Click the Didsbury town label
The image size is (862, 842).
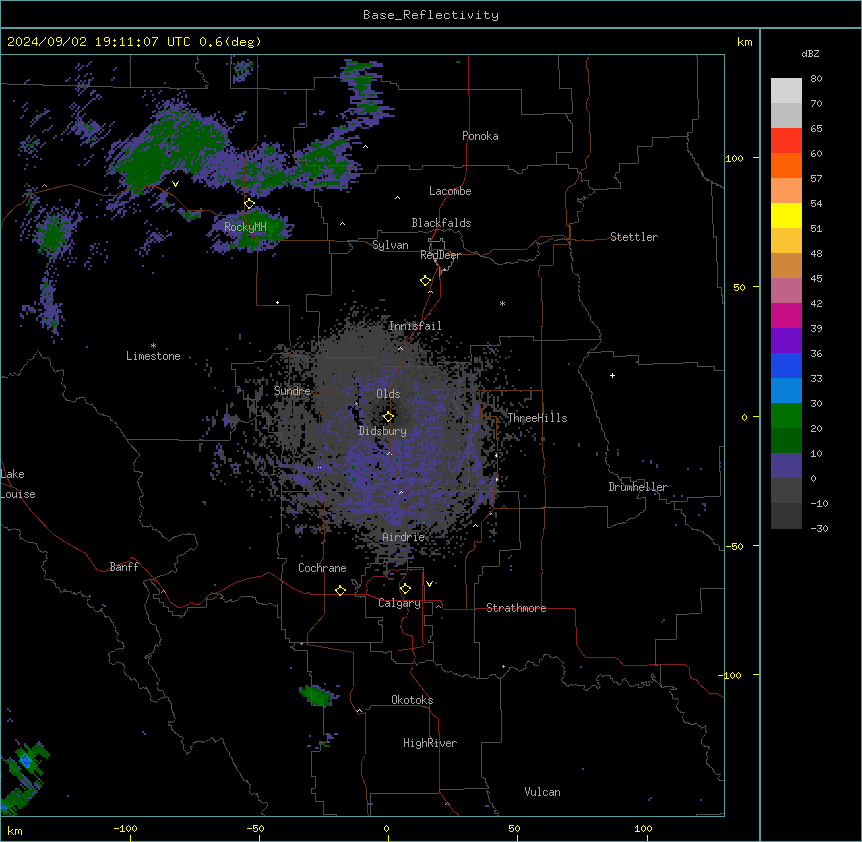382,431
